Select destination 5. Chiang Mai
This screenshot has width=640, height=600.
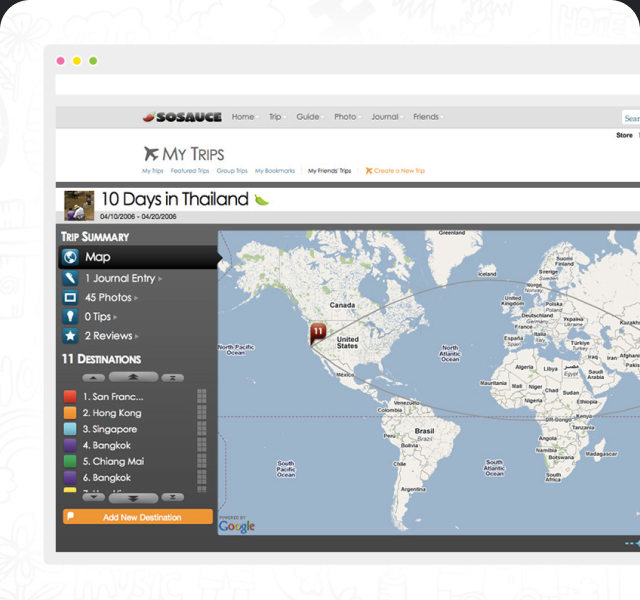113,462
